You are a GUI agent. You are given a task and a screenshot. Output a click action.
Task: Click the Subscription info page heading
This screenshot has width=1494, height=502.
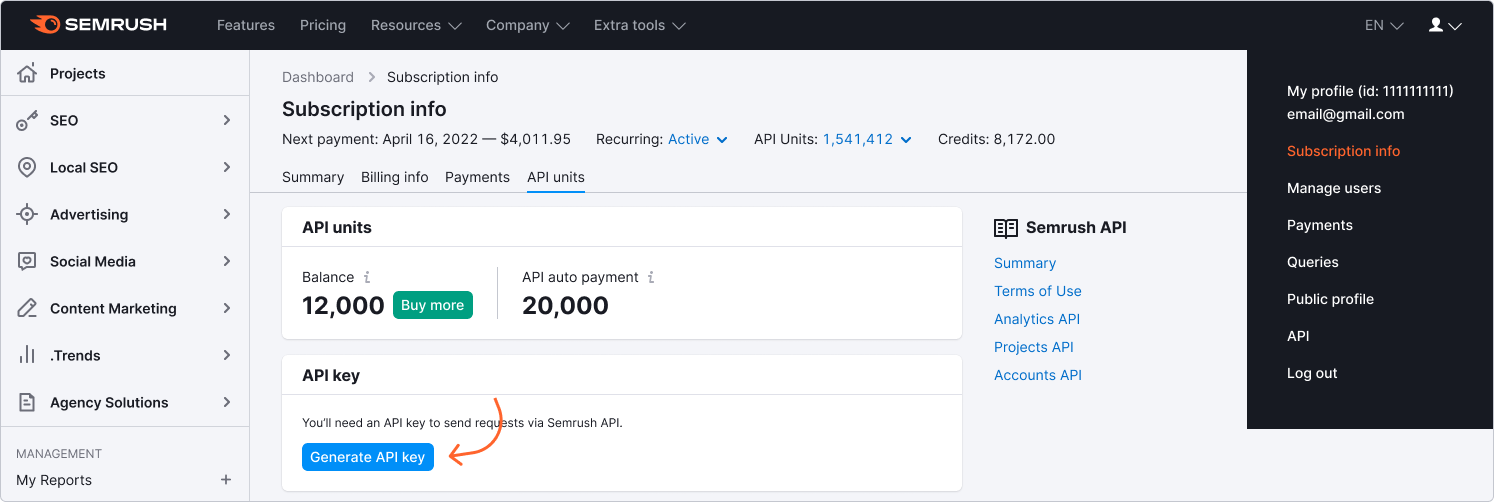click(x=364, y=109)
